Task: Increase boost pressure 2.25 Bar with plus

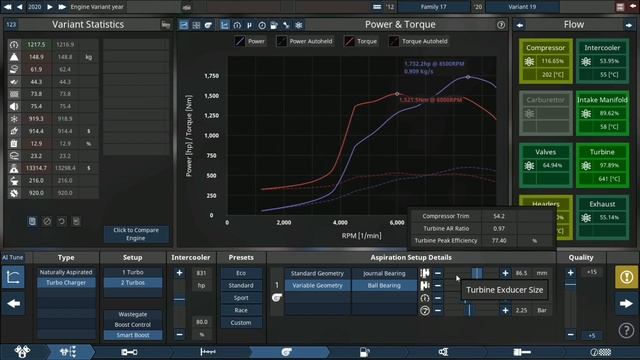Action: tap(505, 310)
